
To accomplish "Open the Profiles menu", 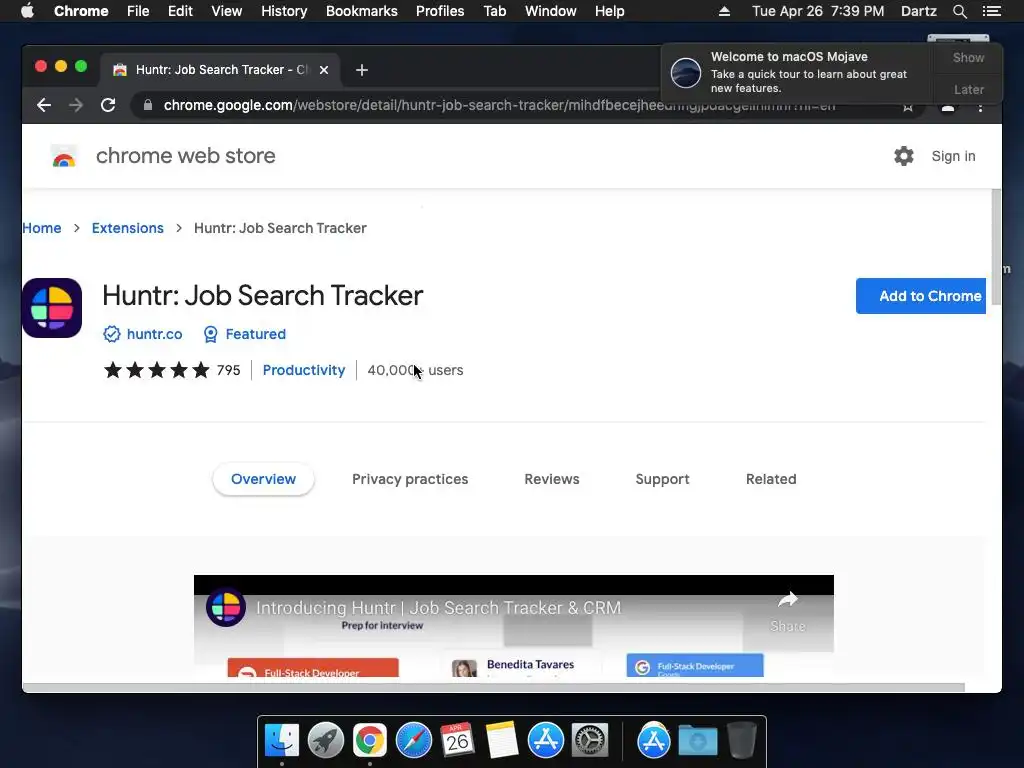I will pyautogui.click(x=440, y=11).
